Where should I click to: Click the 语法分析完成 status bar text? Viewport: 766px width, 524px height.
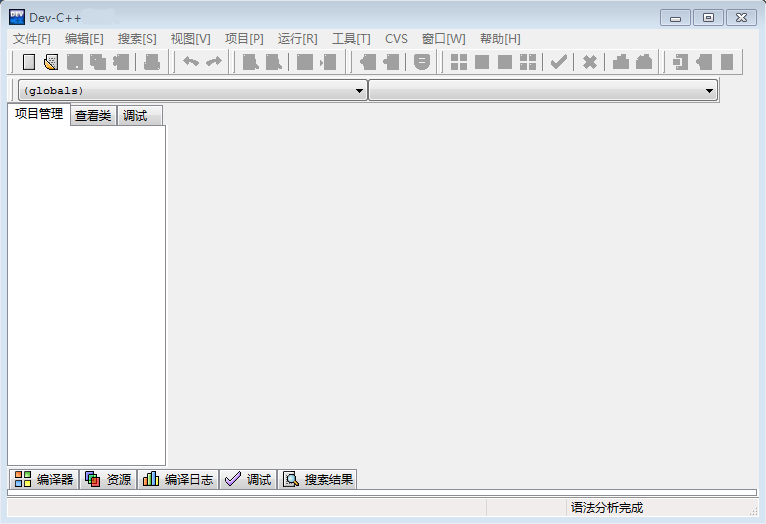(607, 508)
